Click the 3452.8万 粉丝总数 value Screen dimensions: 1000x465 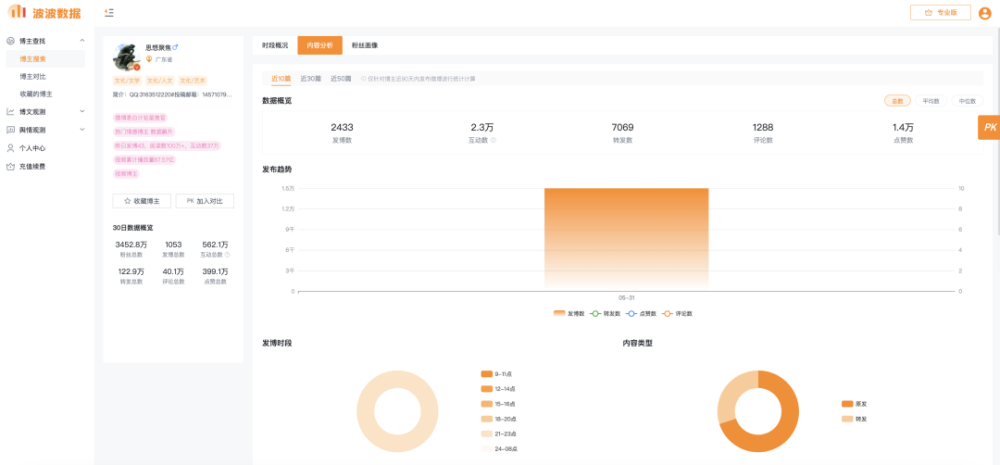pyautogui.click(x=131, y=244)
